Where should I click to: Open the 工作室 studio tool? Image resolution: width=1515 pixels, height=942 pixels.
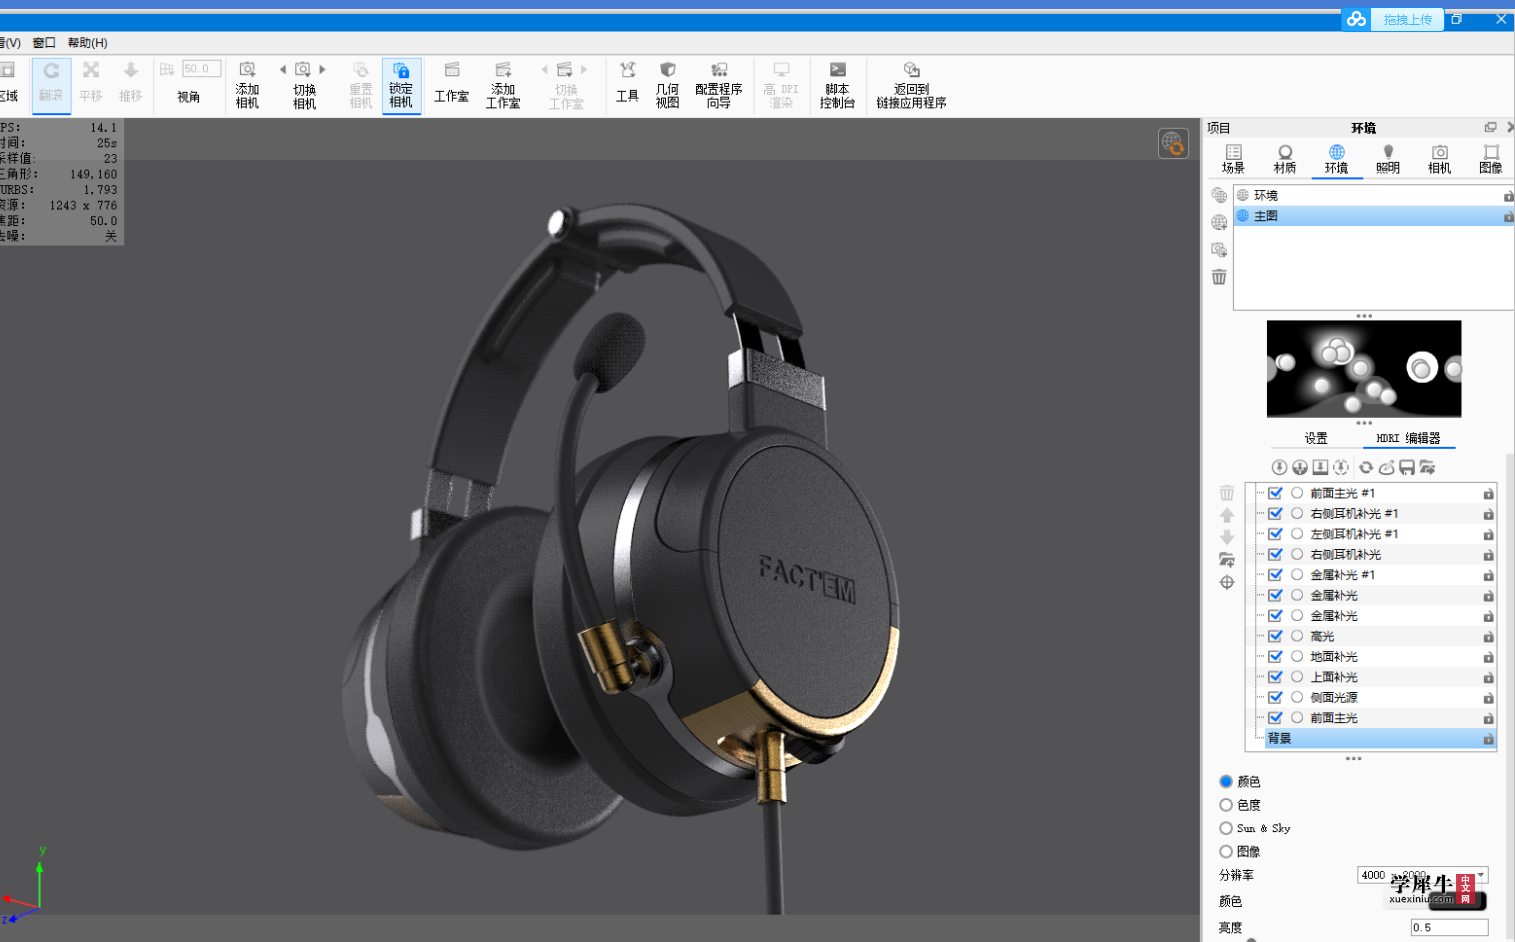(x=451, y=84)
